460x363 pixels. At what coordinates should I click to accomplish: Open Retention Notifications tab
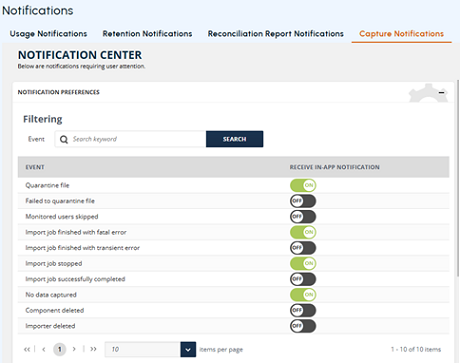(x=147, y=34)
